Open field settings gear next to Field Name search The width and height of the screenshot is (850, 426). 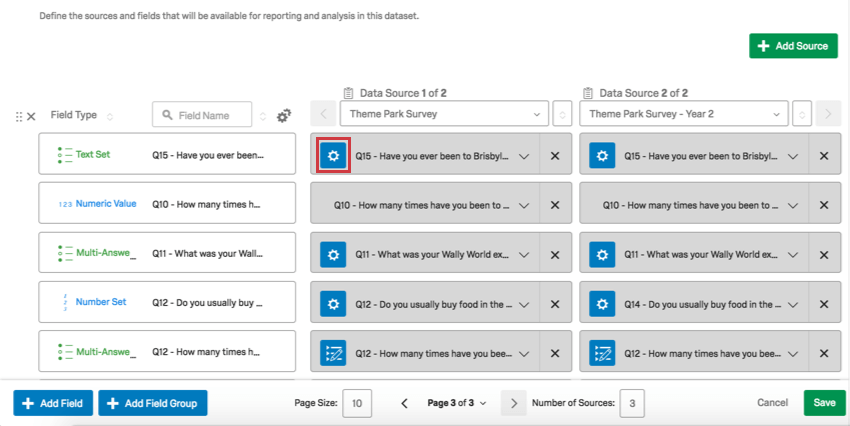[x=284, y=116]
